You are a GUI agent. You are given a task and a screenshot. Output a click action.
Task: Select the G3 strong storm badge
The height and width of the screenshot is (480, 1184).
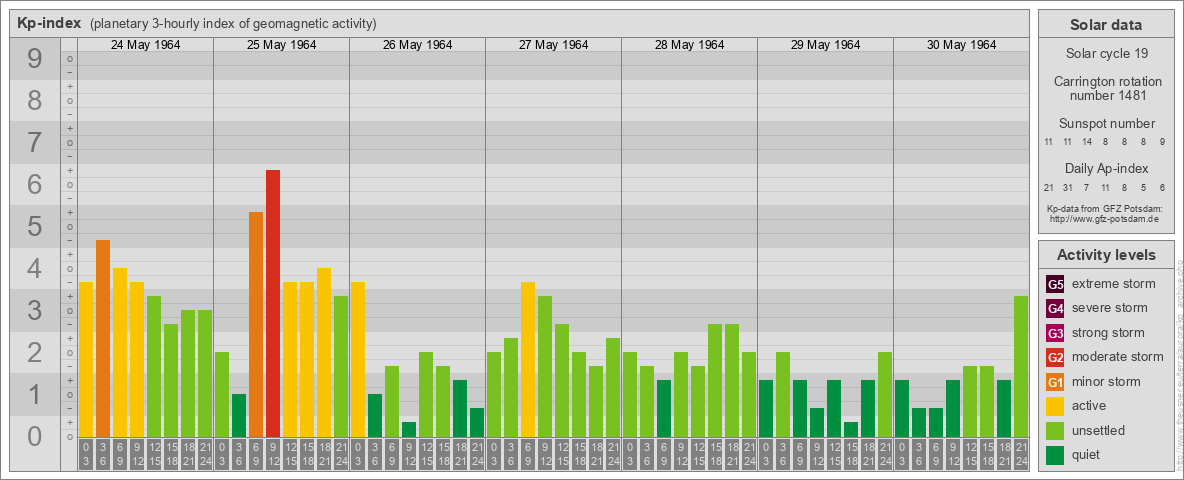(1055, 333)
